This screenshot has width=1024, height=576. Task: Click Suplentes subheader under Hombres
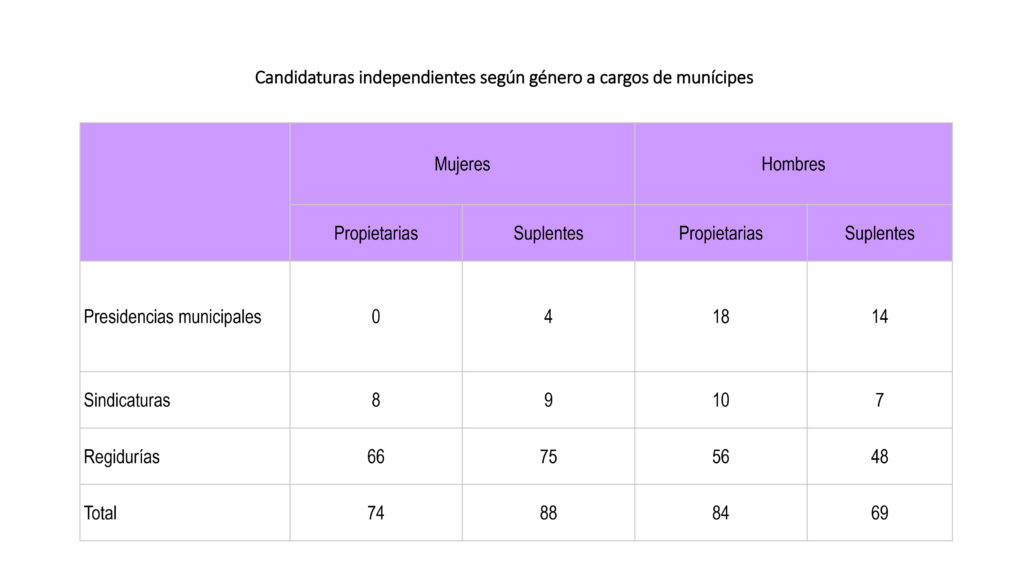click(x=879, y=233)
